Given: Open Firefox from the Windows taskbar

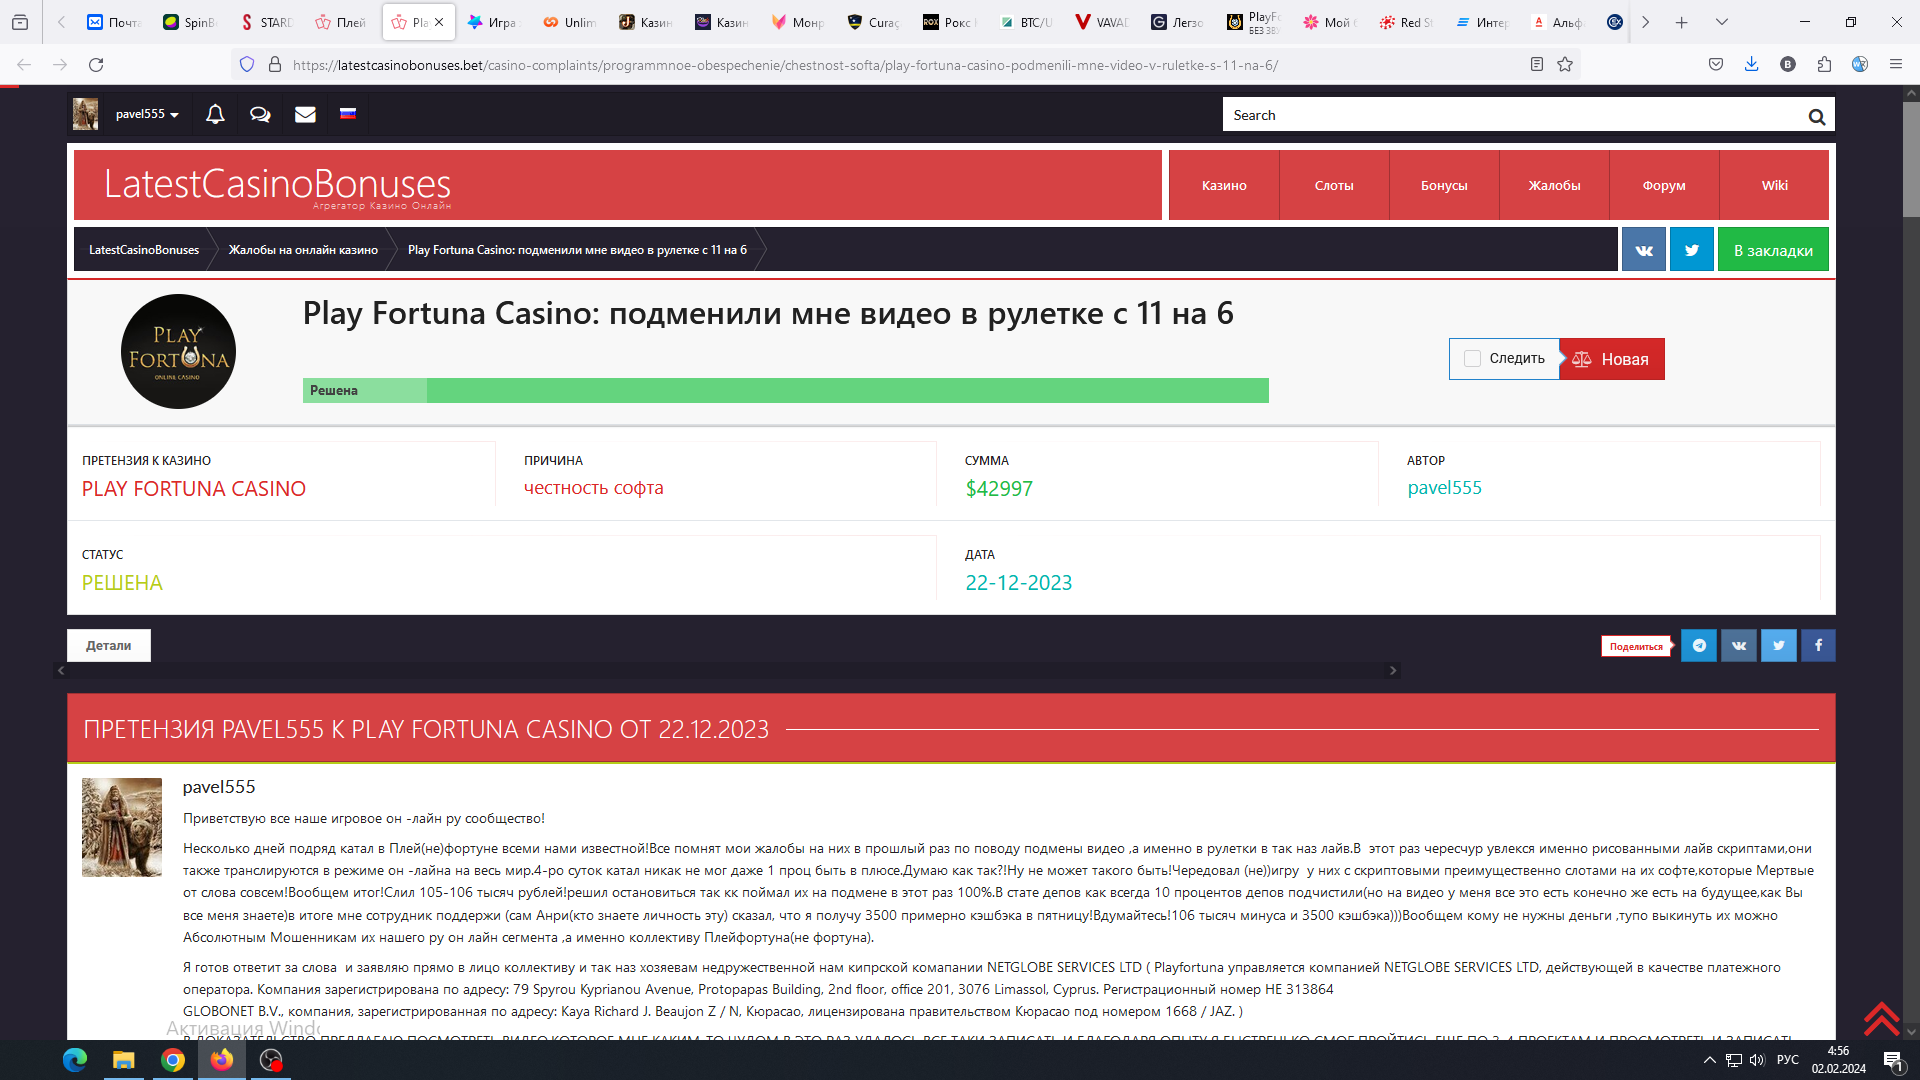Looking at the screenshot, I should tap(221, 1059).
